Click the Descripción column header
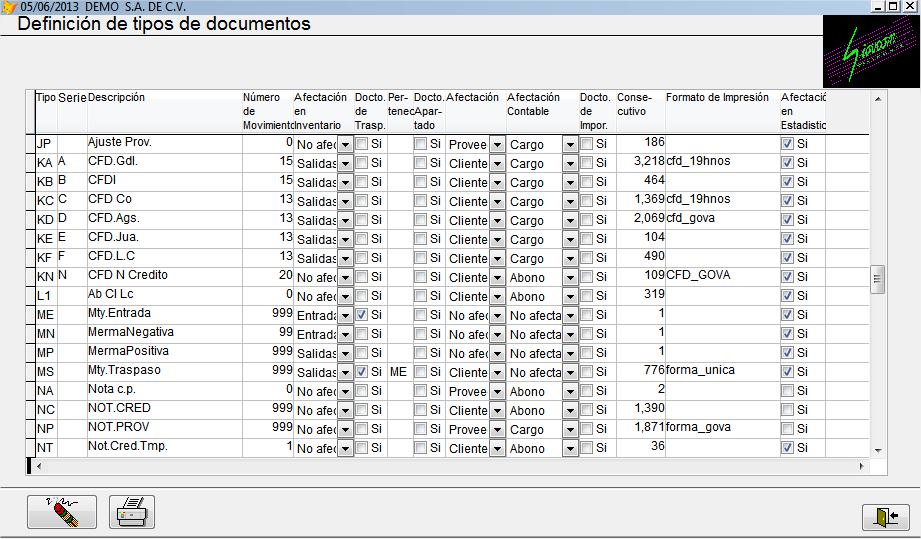Image resolution: width=921 pixels, height=539 pixels. [164, 112]
